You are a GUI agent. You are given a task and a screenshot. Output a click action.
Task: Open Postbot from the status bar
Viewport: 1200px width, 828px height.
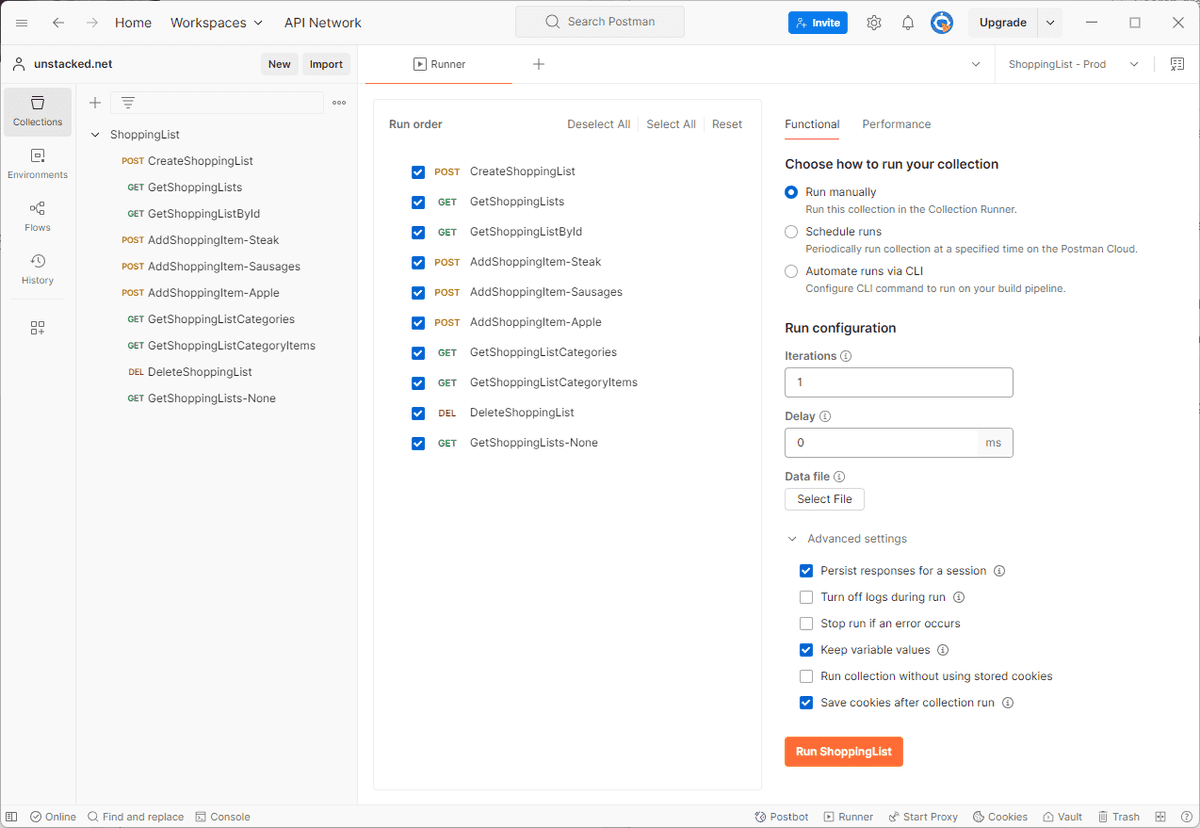(781, 816)
